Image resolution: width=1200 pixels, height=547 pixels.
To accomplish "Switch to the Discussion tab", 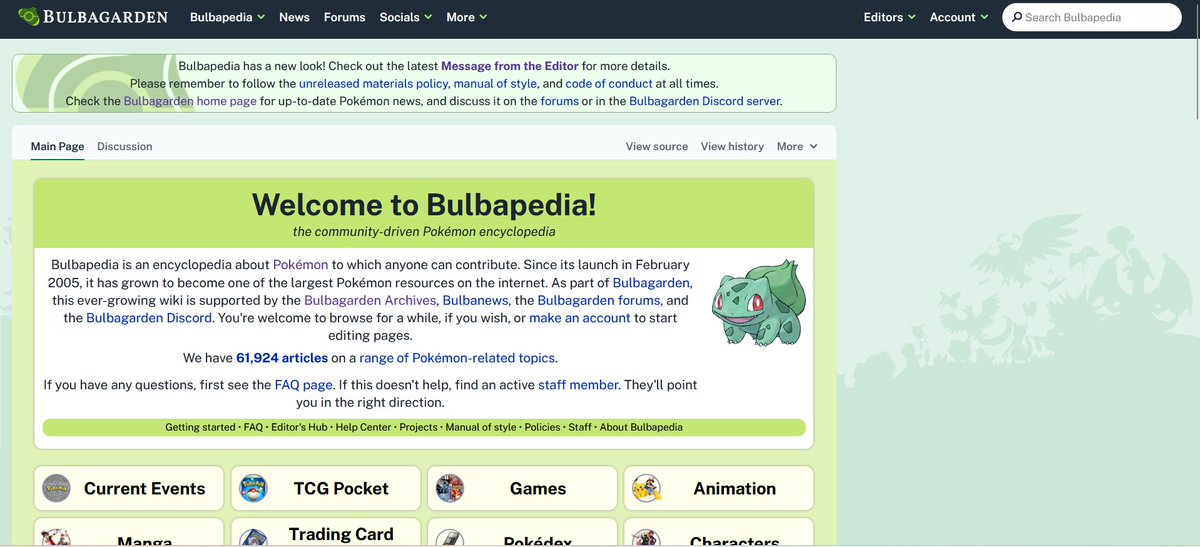I will [x=125, y=146].
